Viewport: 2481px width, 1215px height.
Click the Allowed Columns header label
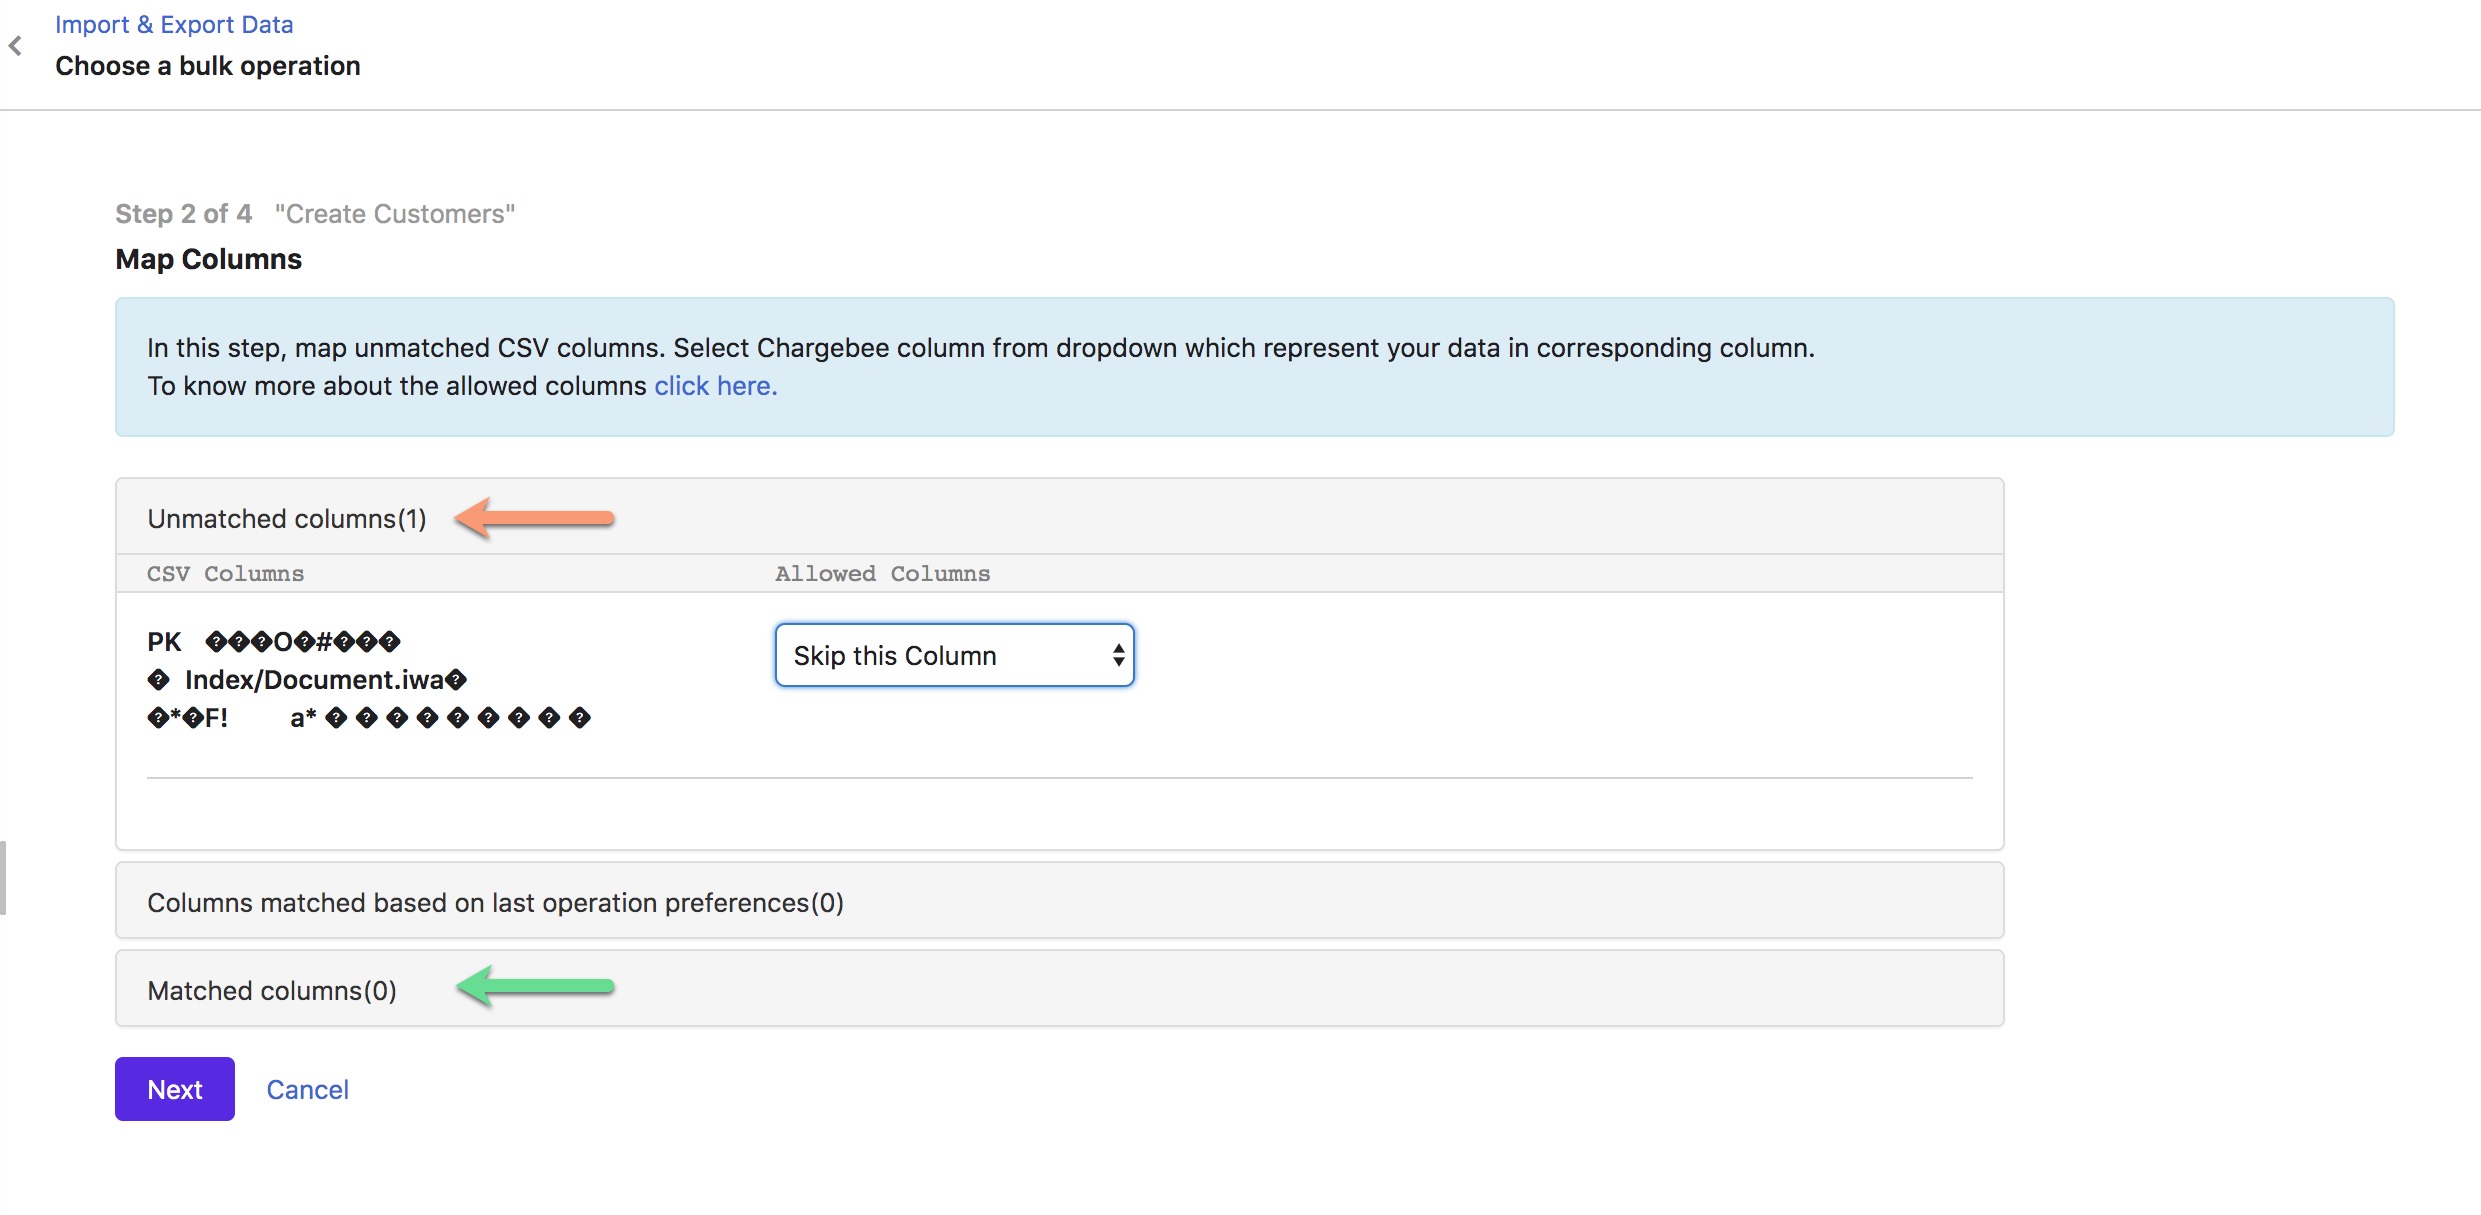(x=882, y=574)
